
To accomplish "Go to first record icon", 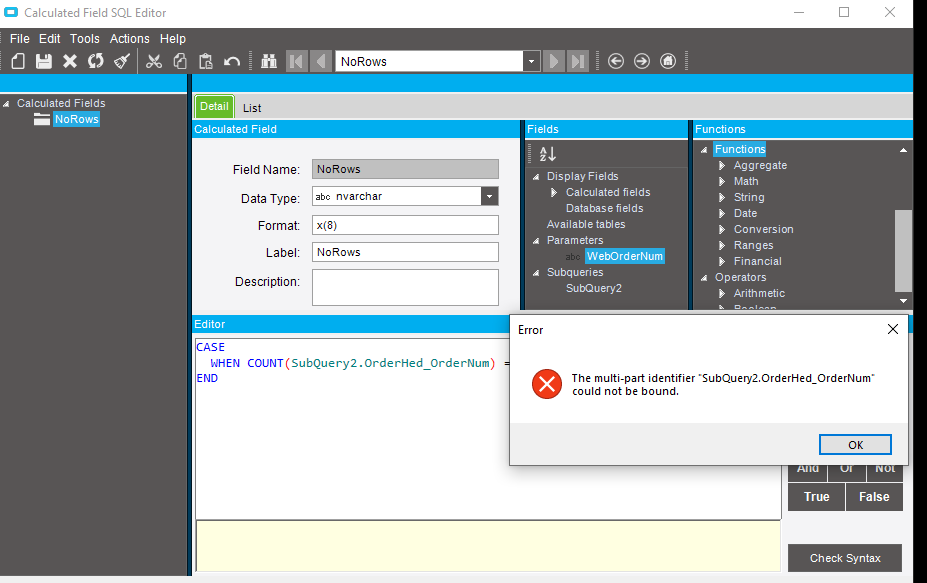I will 297,61.
